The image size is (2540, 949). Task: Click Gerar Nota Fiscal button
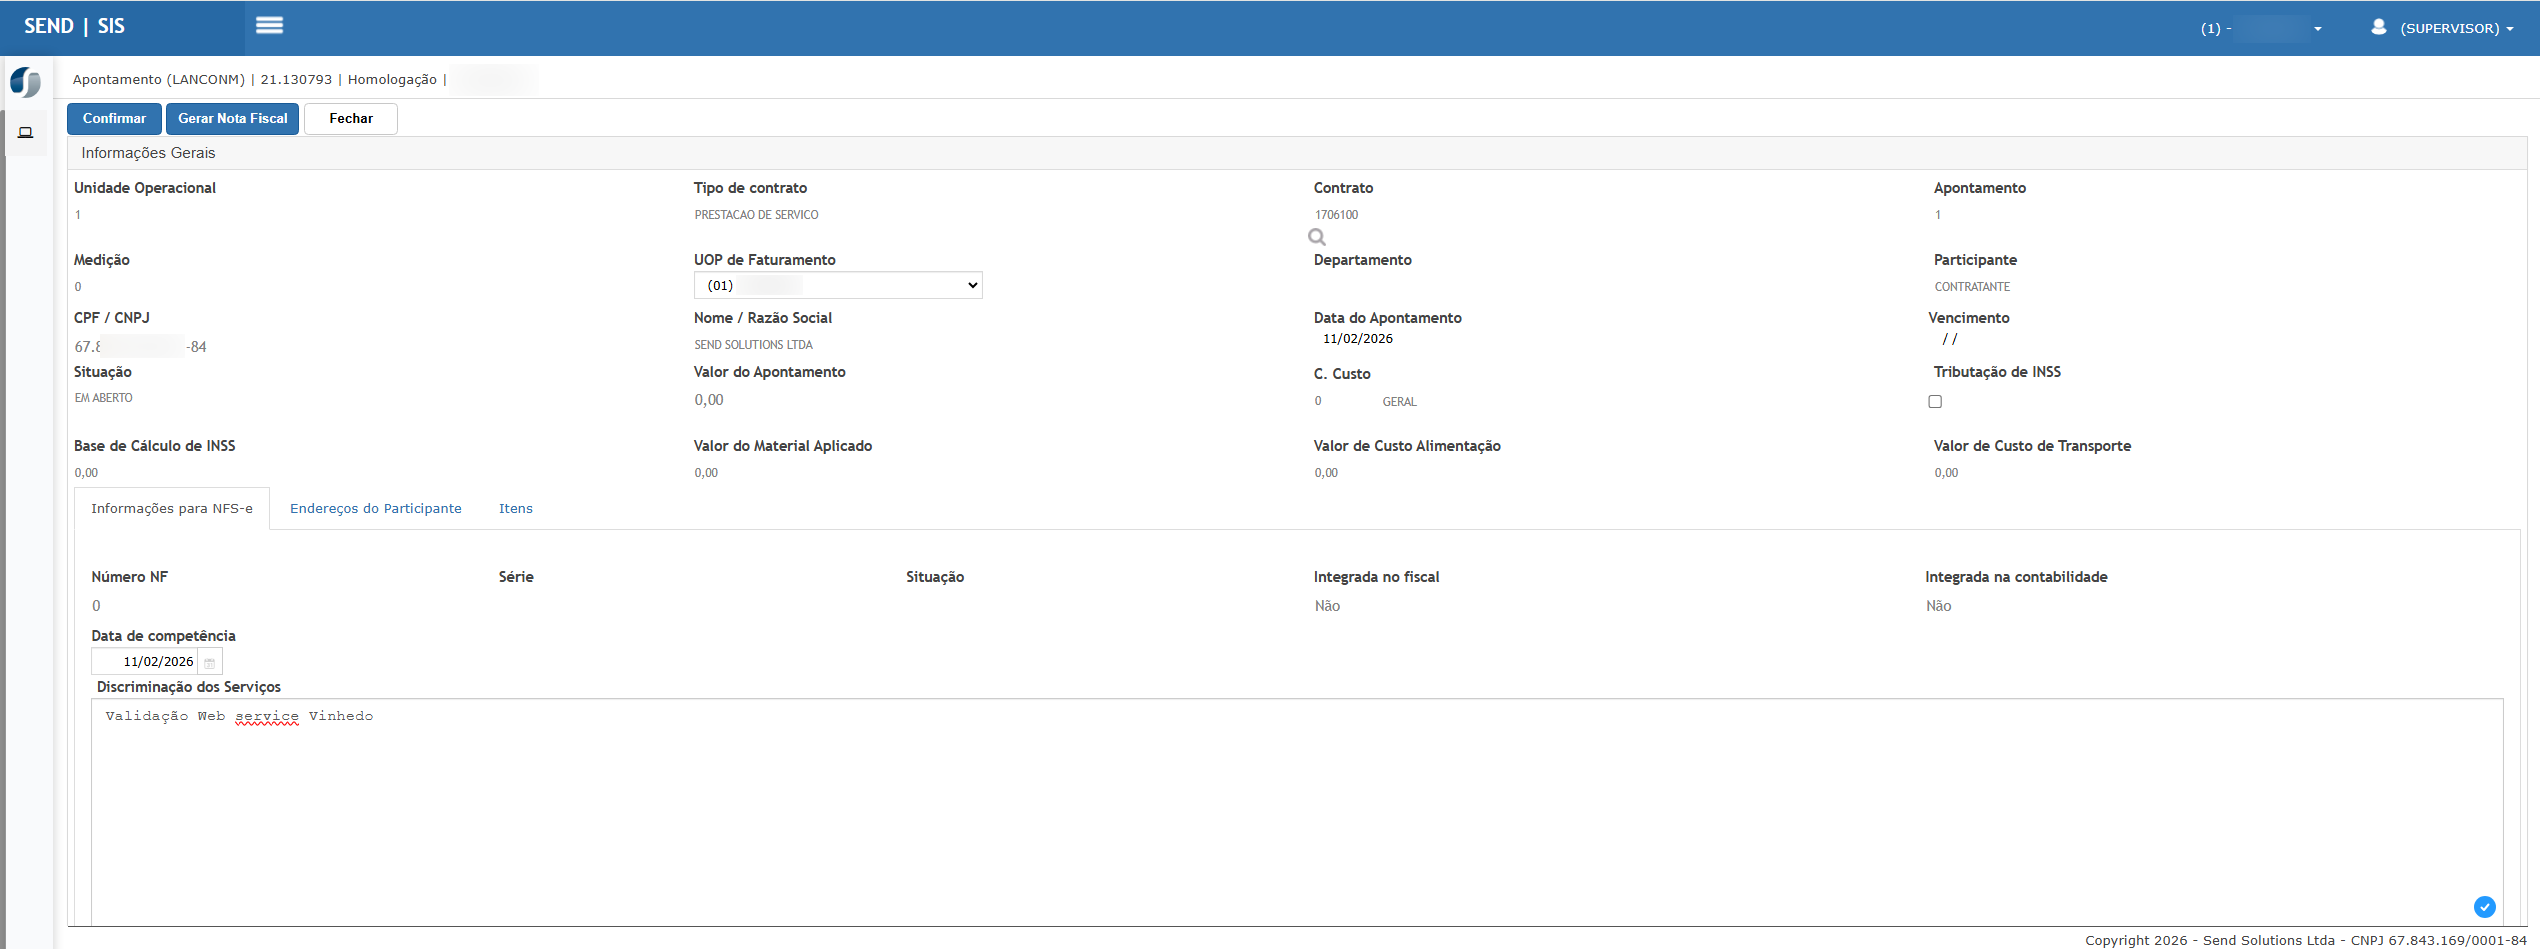pyautogui.click(x=232, y=118)
